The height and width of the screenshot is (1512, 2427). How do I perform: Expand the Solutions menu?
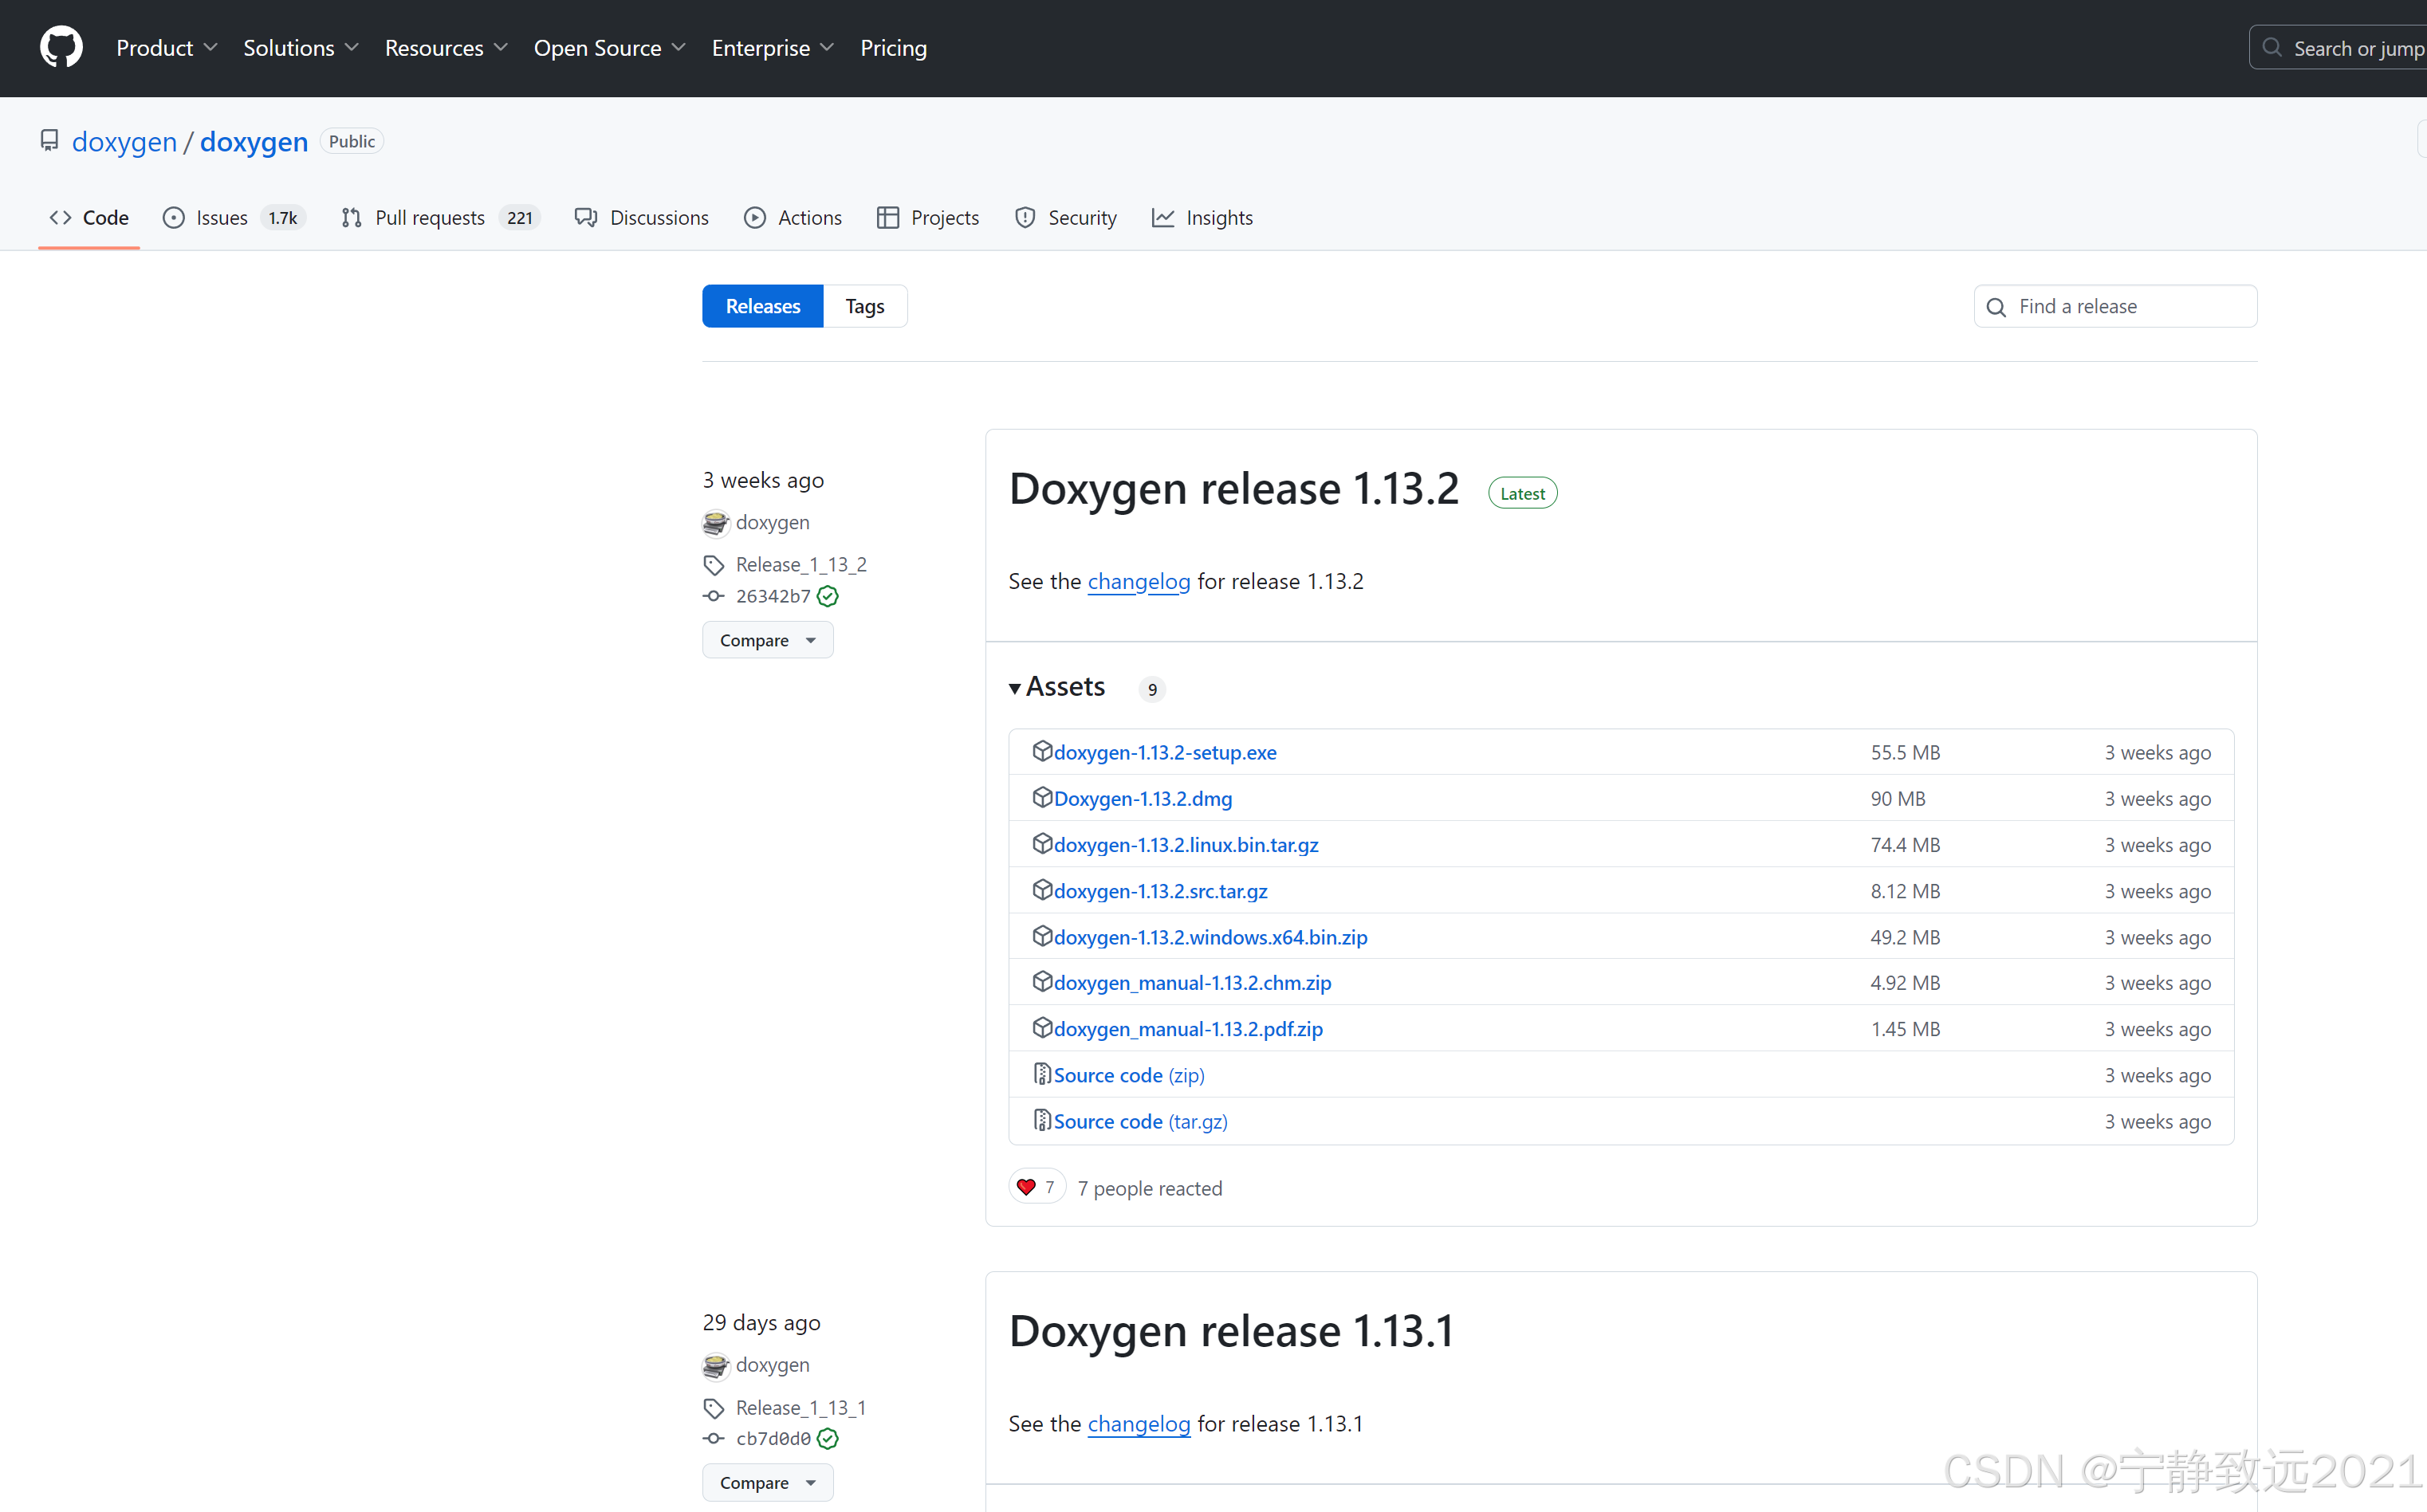pos(301,47)
